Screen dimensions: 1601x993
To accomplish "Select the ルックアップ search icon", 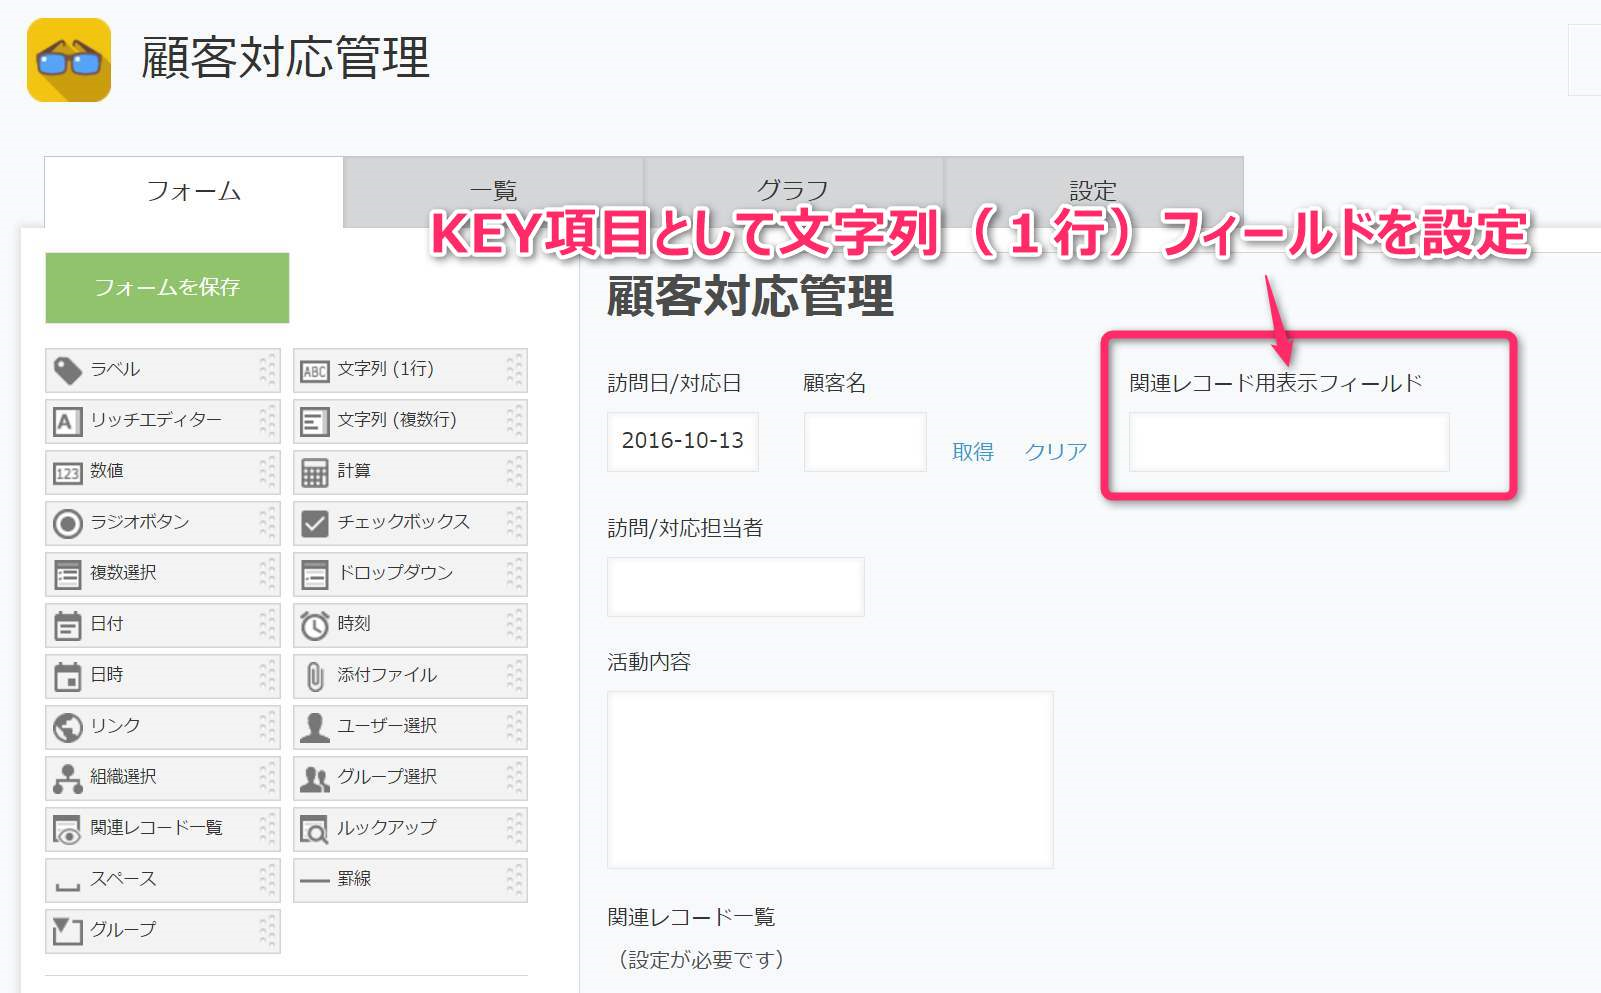I will (x=314, y=830).
